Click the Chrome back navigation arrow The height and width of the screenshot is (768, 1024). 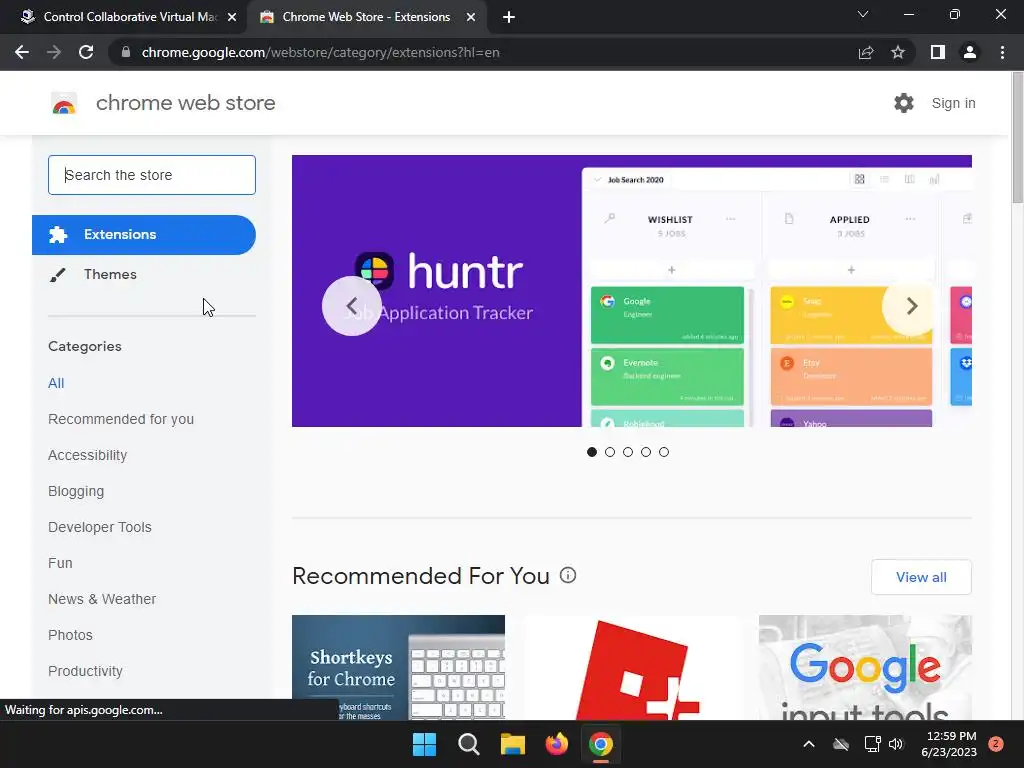[22, 52]
